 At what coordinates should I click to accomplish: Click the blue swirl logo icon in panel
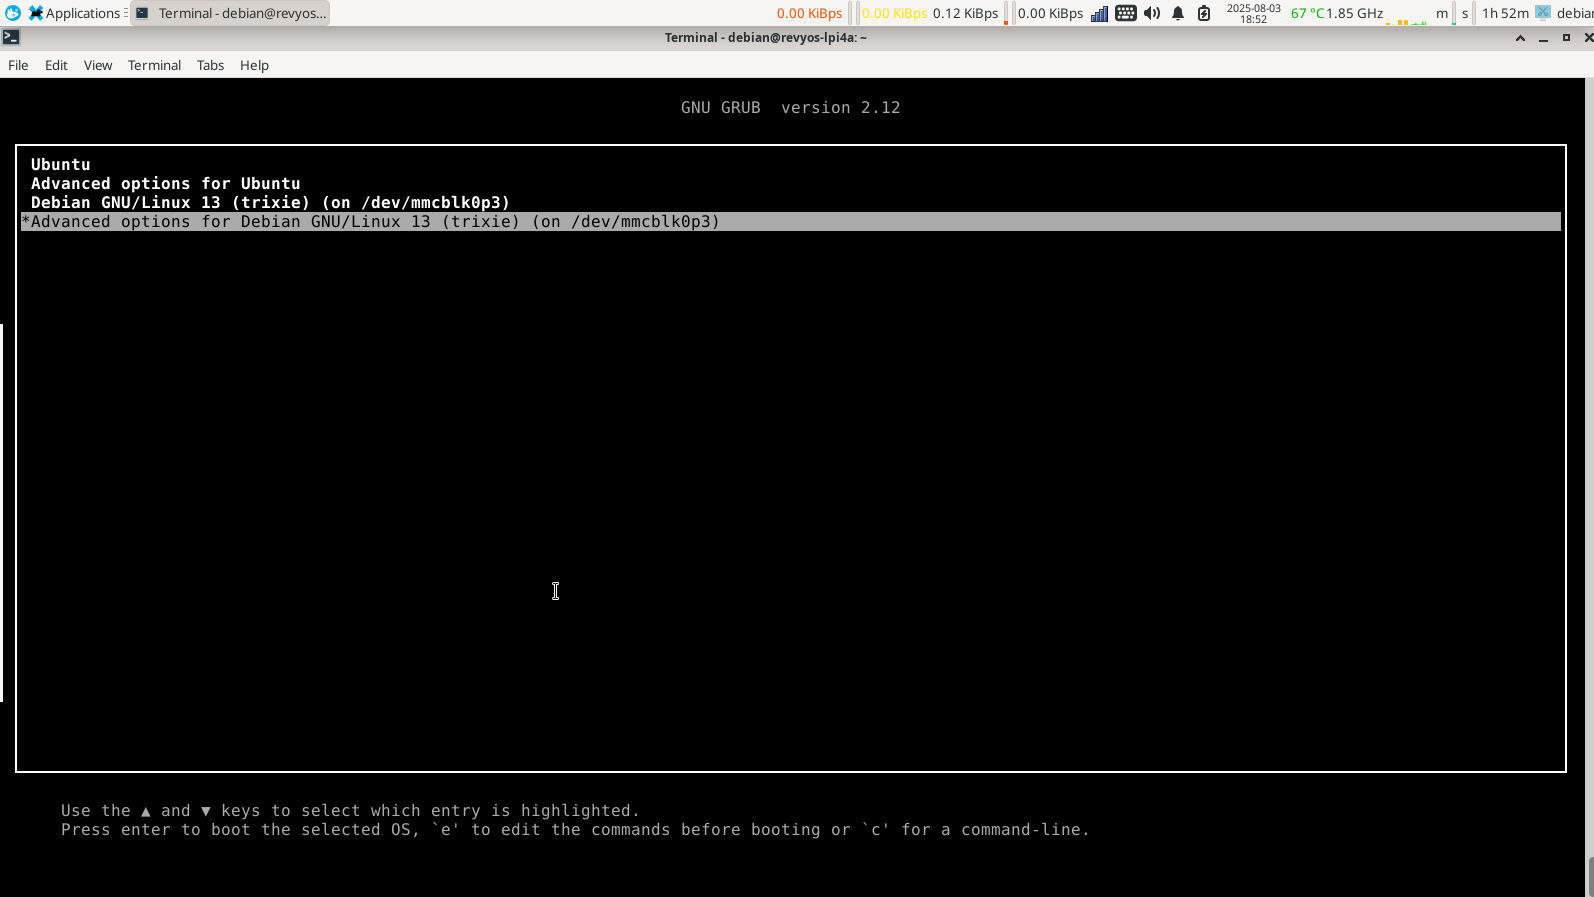(x=13, y=13)
